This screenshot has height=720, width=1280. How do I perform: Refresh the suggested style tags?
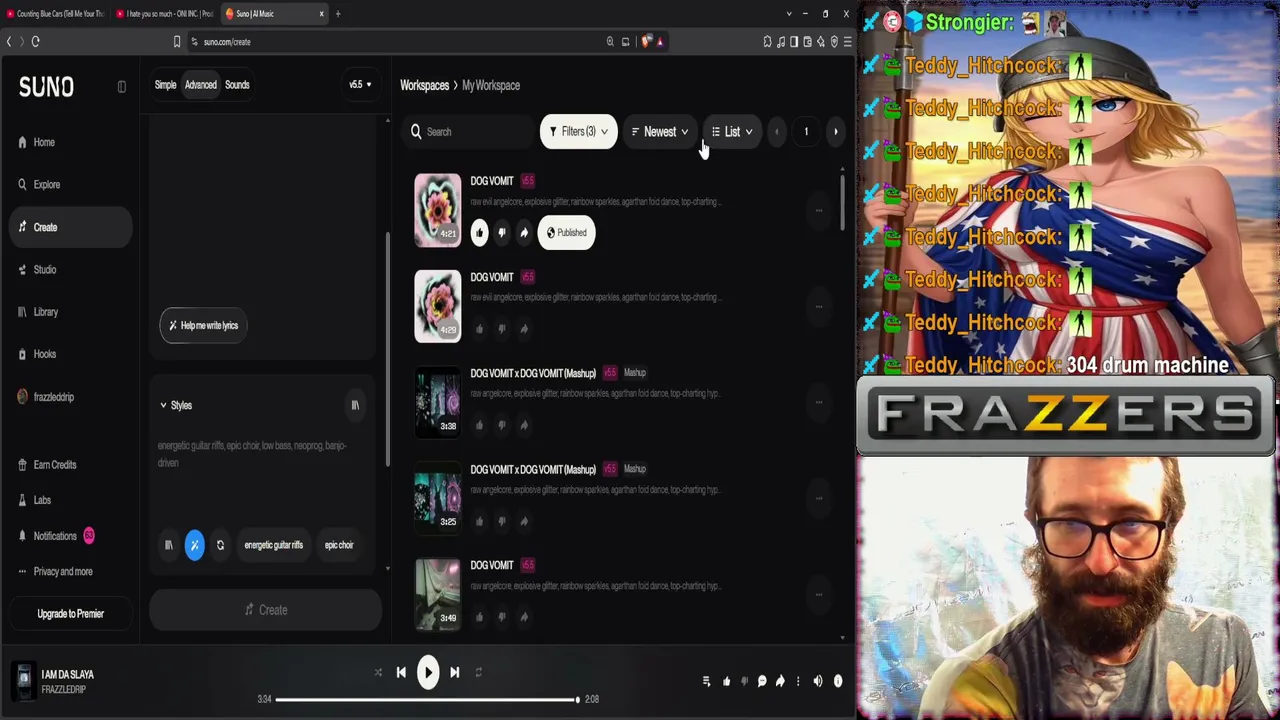click(220, 545)
